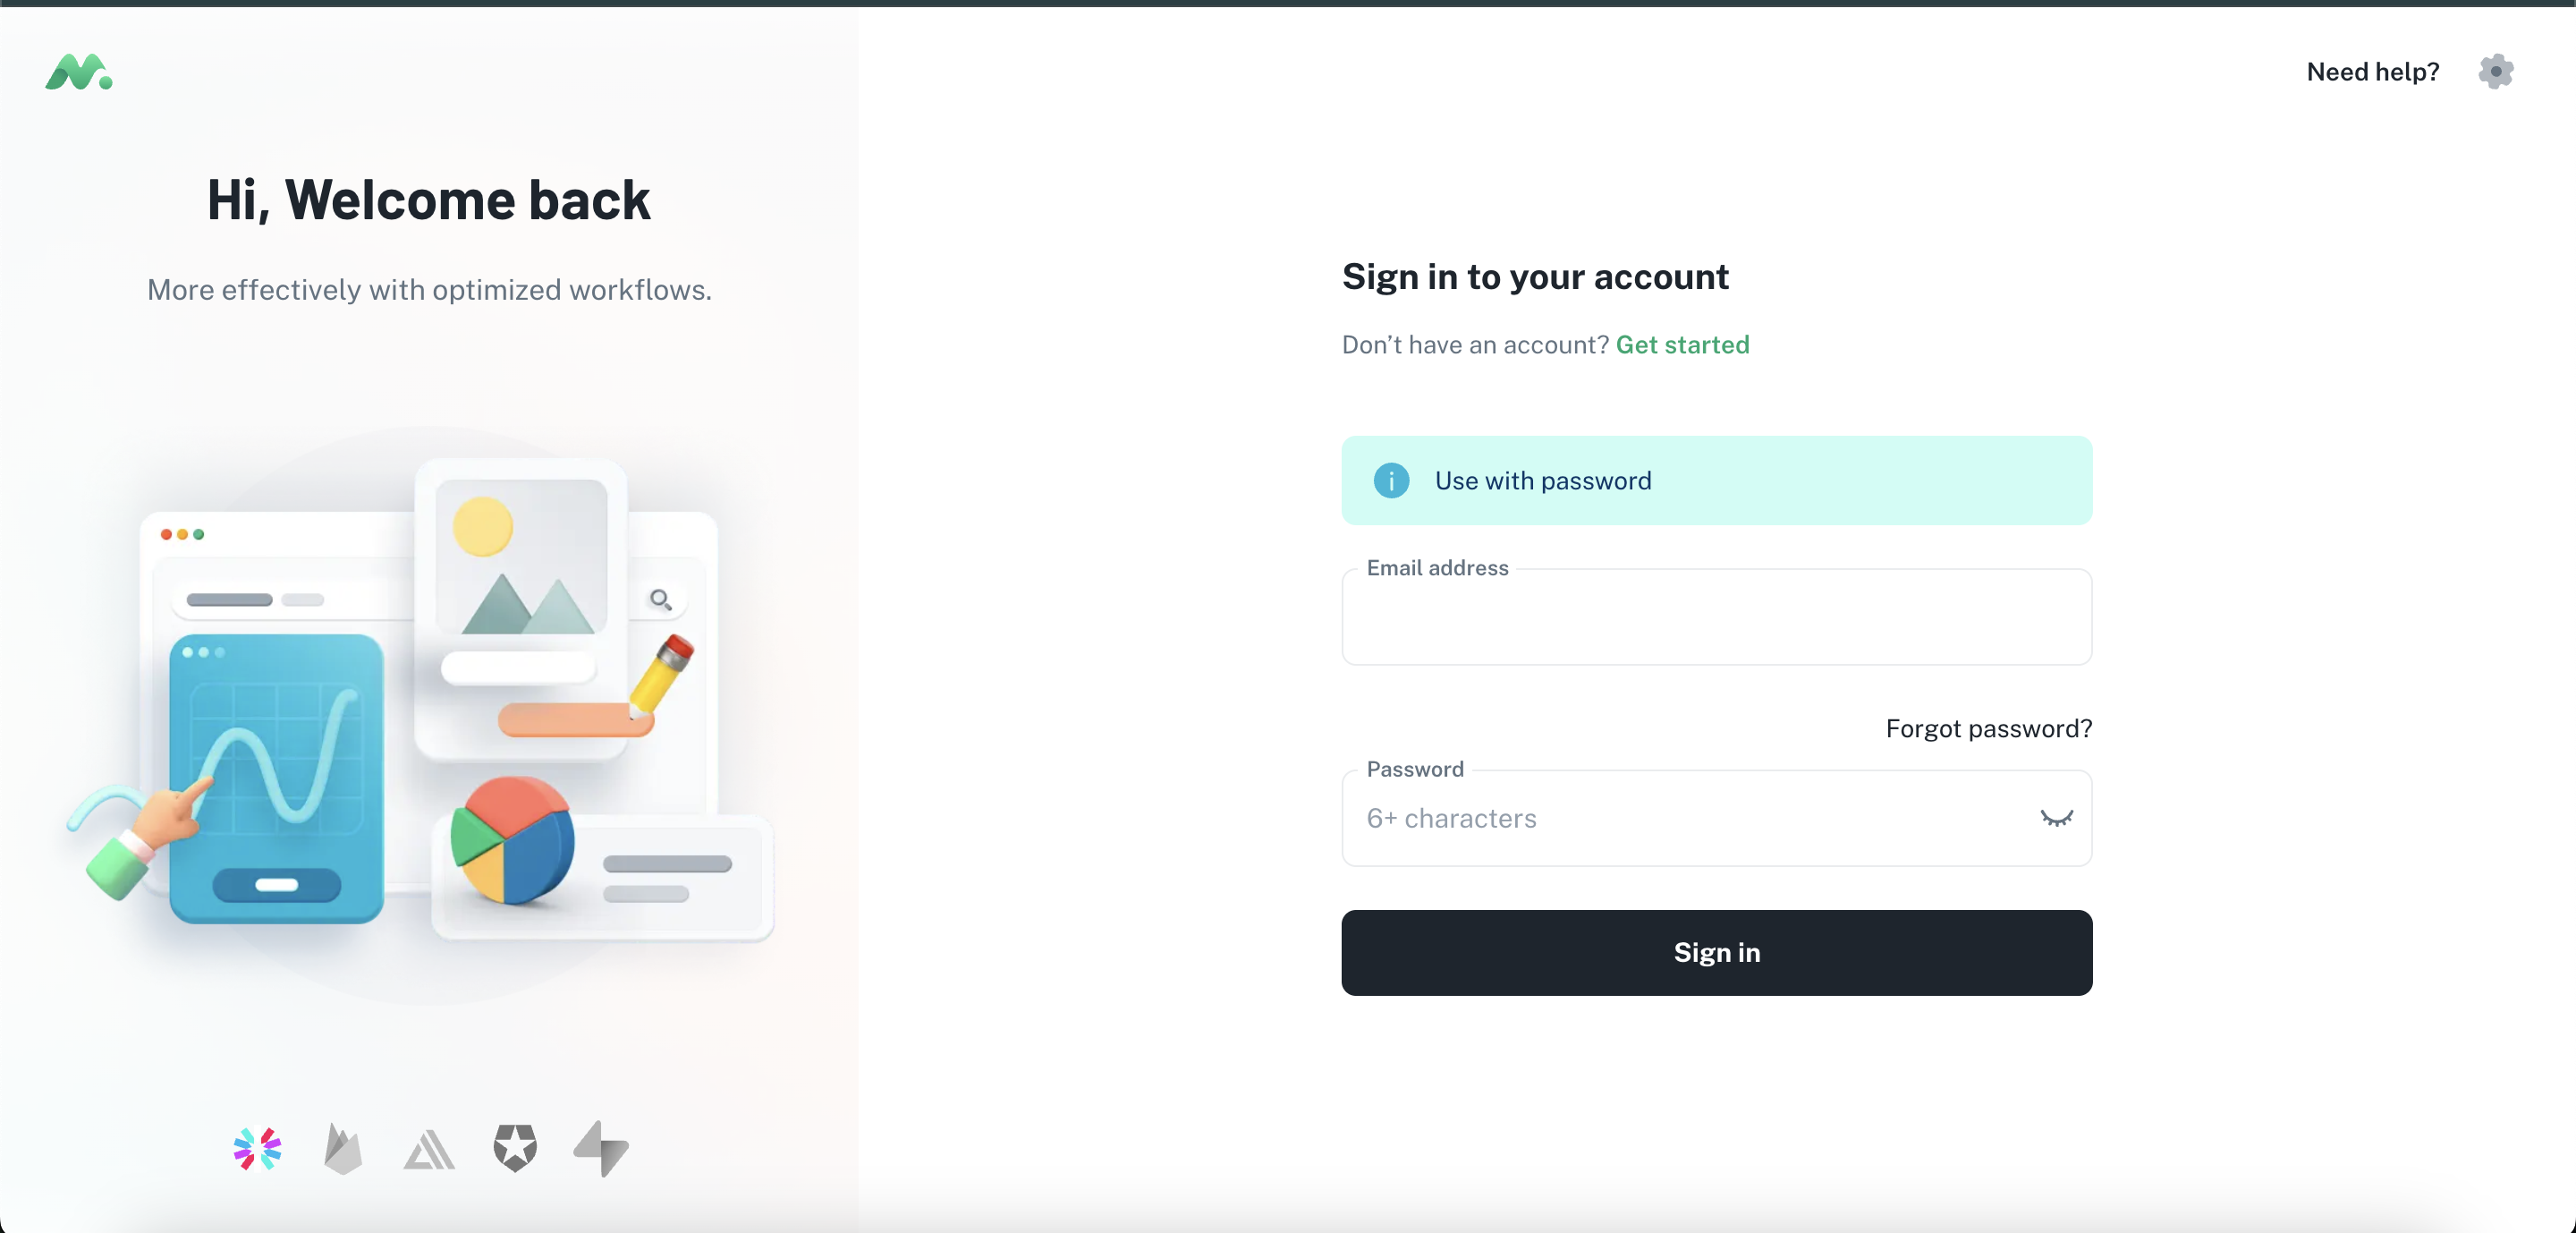Click the Hi, Welcome back heading
This screenshot has height=1233, width=2576.
tap(428, 200)
